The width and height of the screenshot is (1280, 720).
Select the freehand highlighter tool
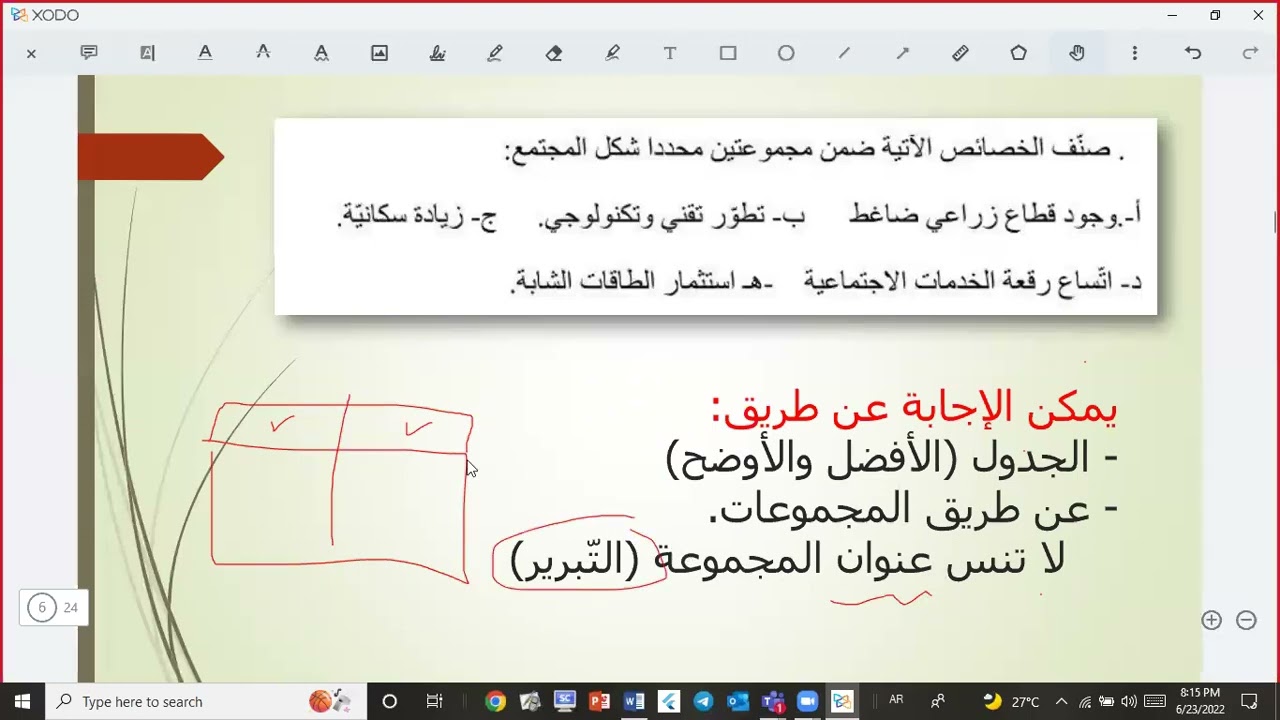pos(612,53)
